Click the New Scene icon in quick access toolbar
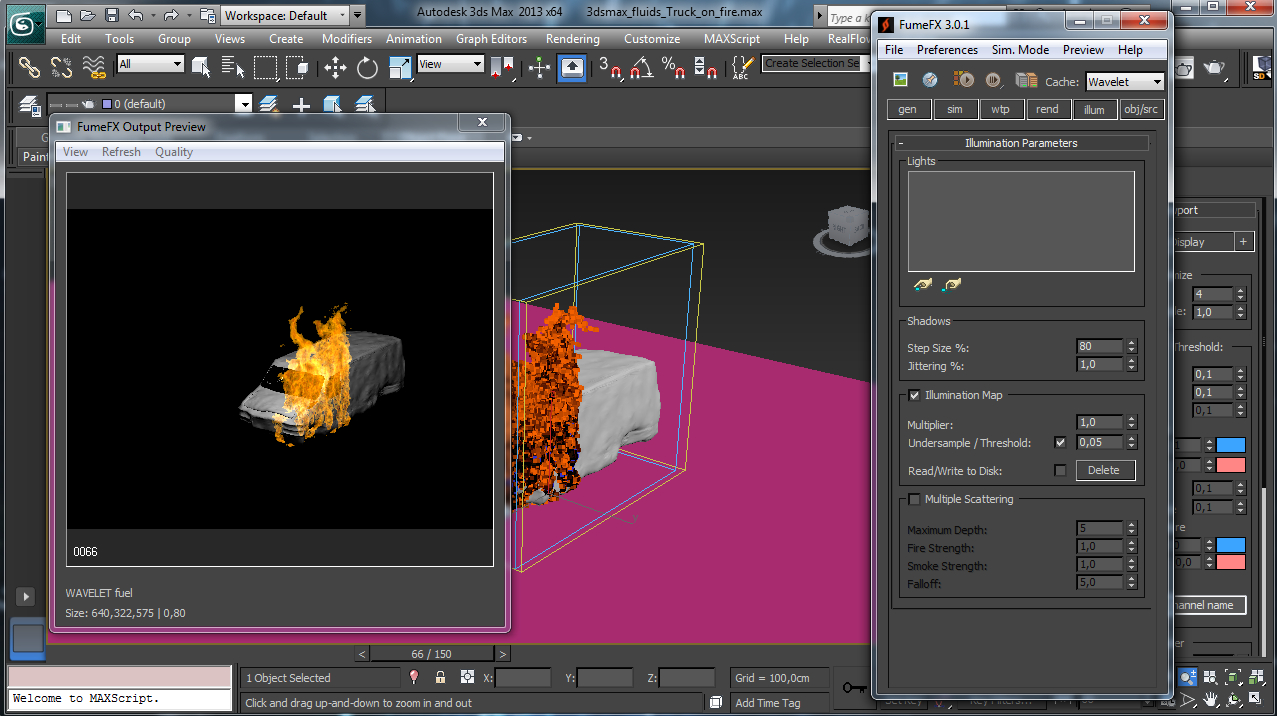Viewport: 1277px width, 716px height. tap(64, 16)
